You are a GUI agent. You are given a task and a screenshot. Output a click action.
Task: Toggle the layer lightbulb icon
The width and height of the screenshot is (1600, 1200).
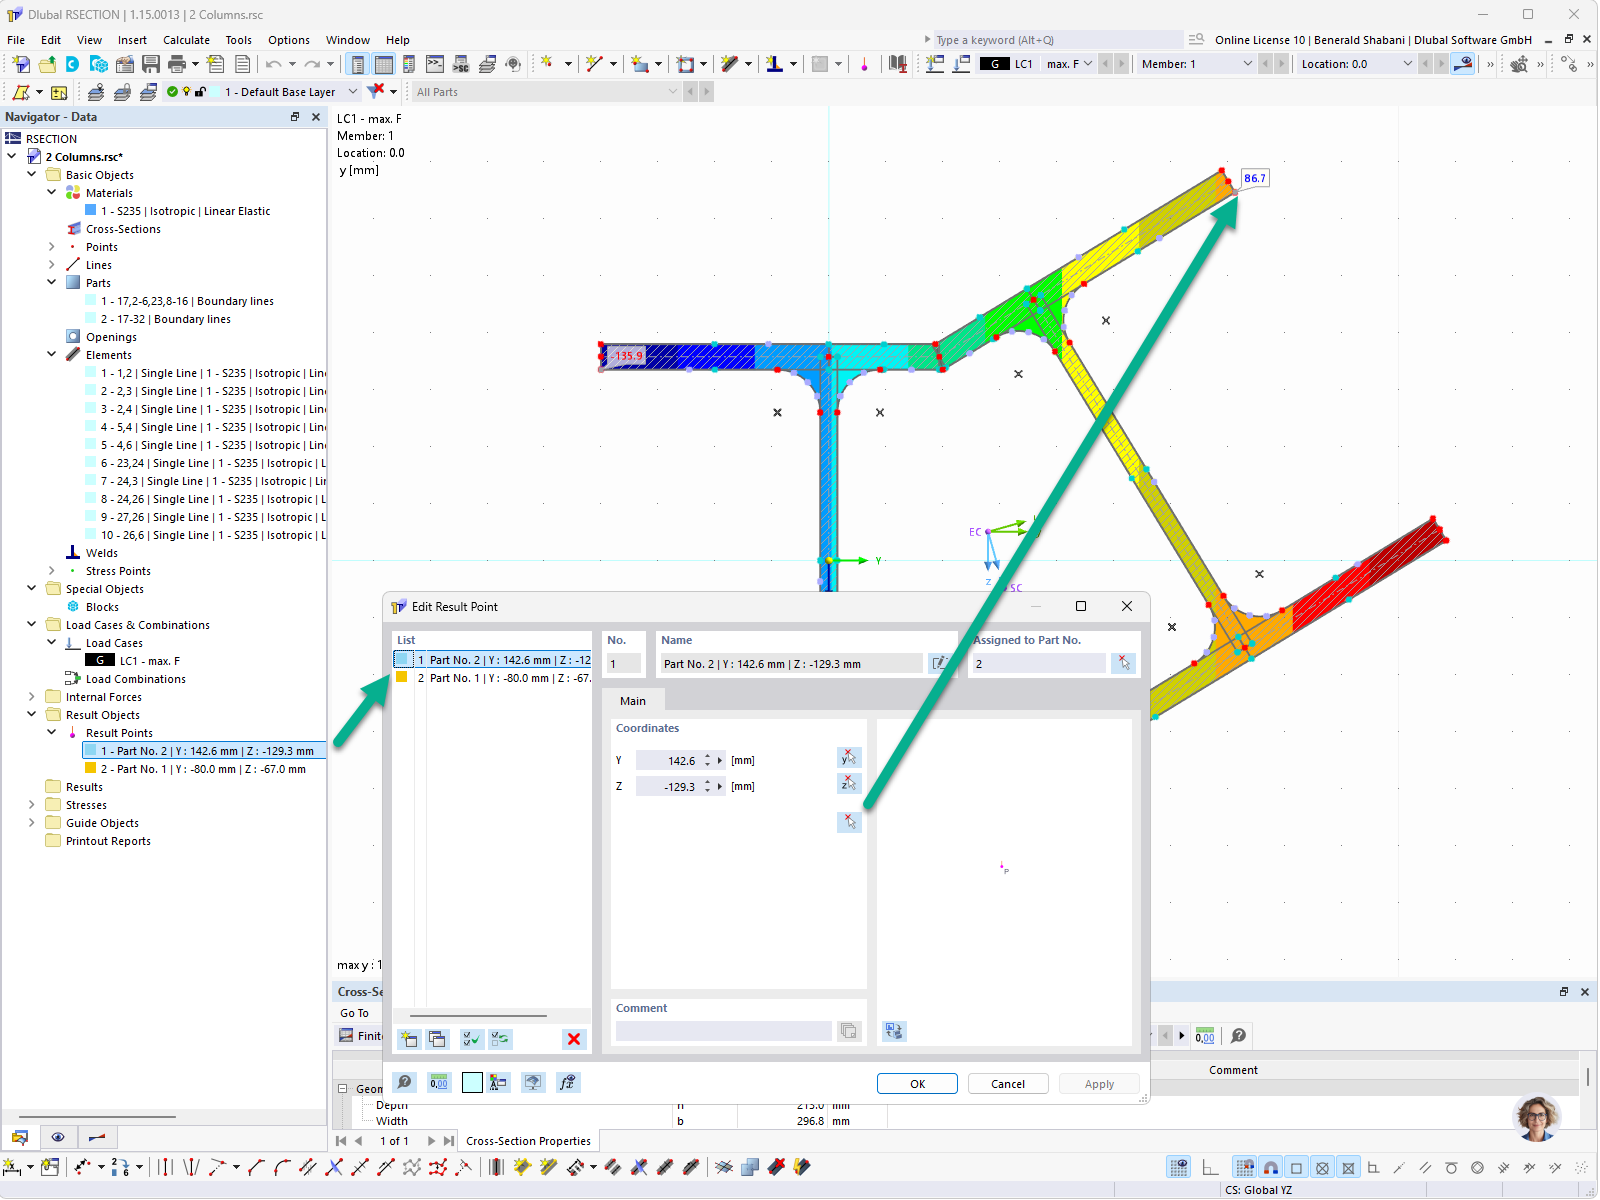coord(186,91)
